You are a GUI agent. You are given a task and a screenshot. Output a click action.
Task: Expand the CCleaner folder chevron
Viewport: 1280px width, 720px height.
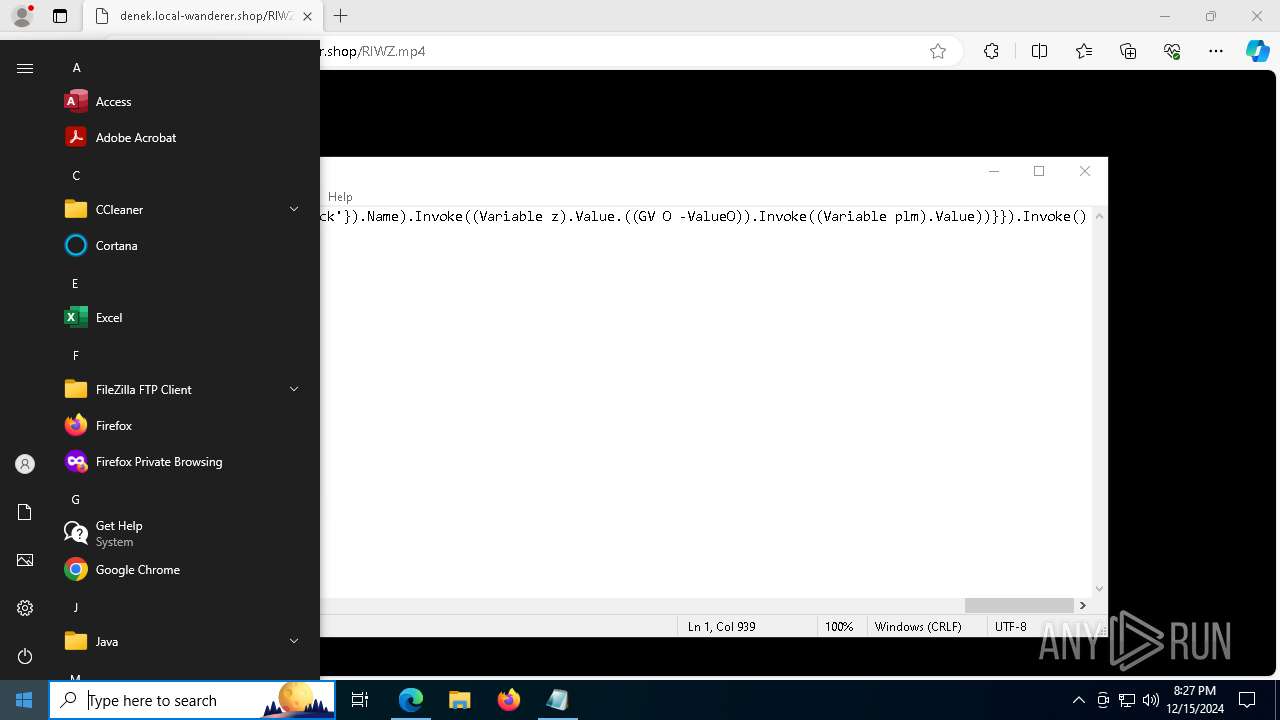pyautogui.click(x=294, y=209)
